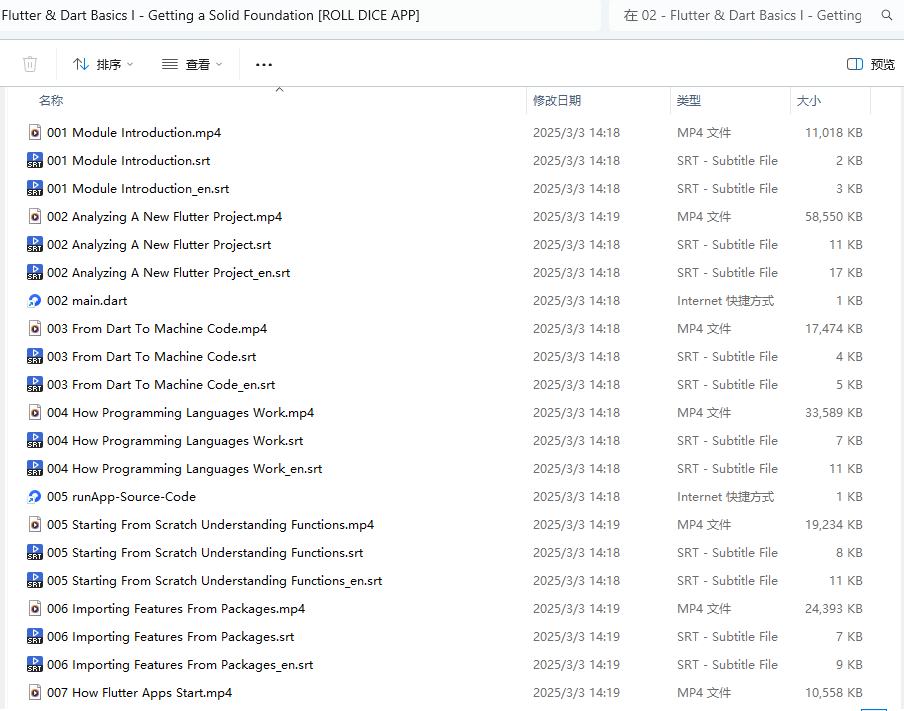The image size is (904, 711).
Task: Click the video icon of 006 Importing Features From Packages.mp4
Action: click(35, 609)
